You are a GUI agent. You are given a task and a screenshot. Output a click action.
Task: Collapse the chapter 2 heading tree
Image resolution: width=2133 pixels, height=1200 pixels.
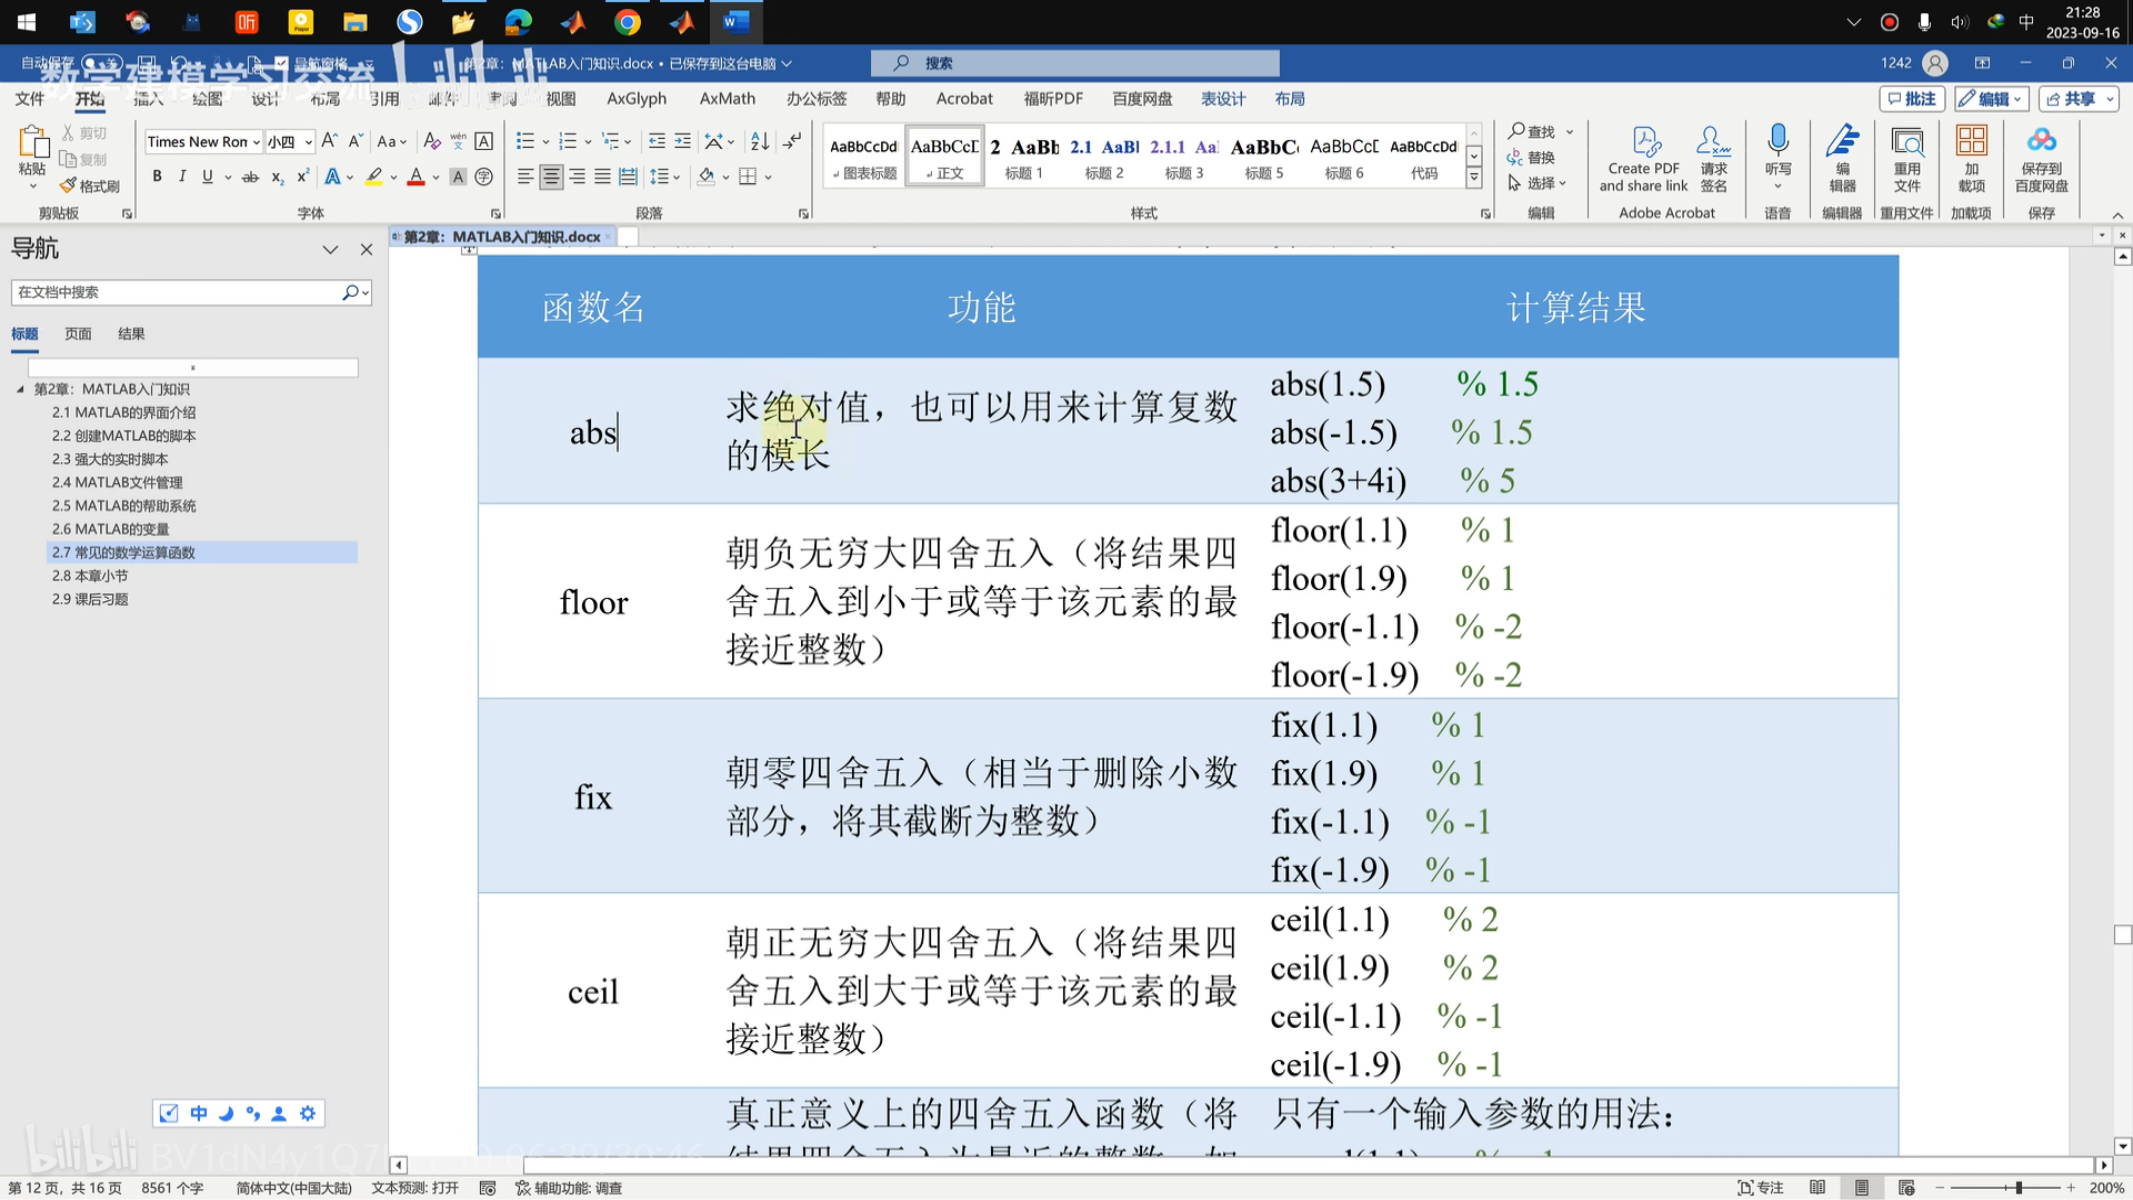[x=20, y=389]
